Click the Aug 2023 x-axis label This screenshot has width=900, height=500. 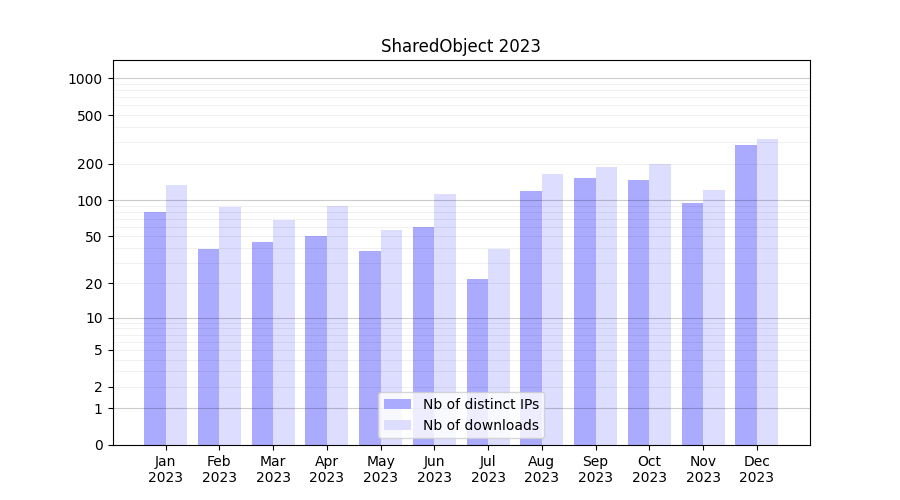(542, 469)
